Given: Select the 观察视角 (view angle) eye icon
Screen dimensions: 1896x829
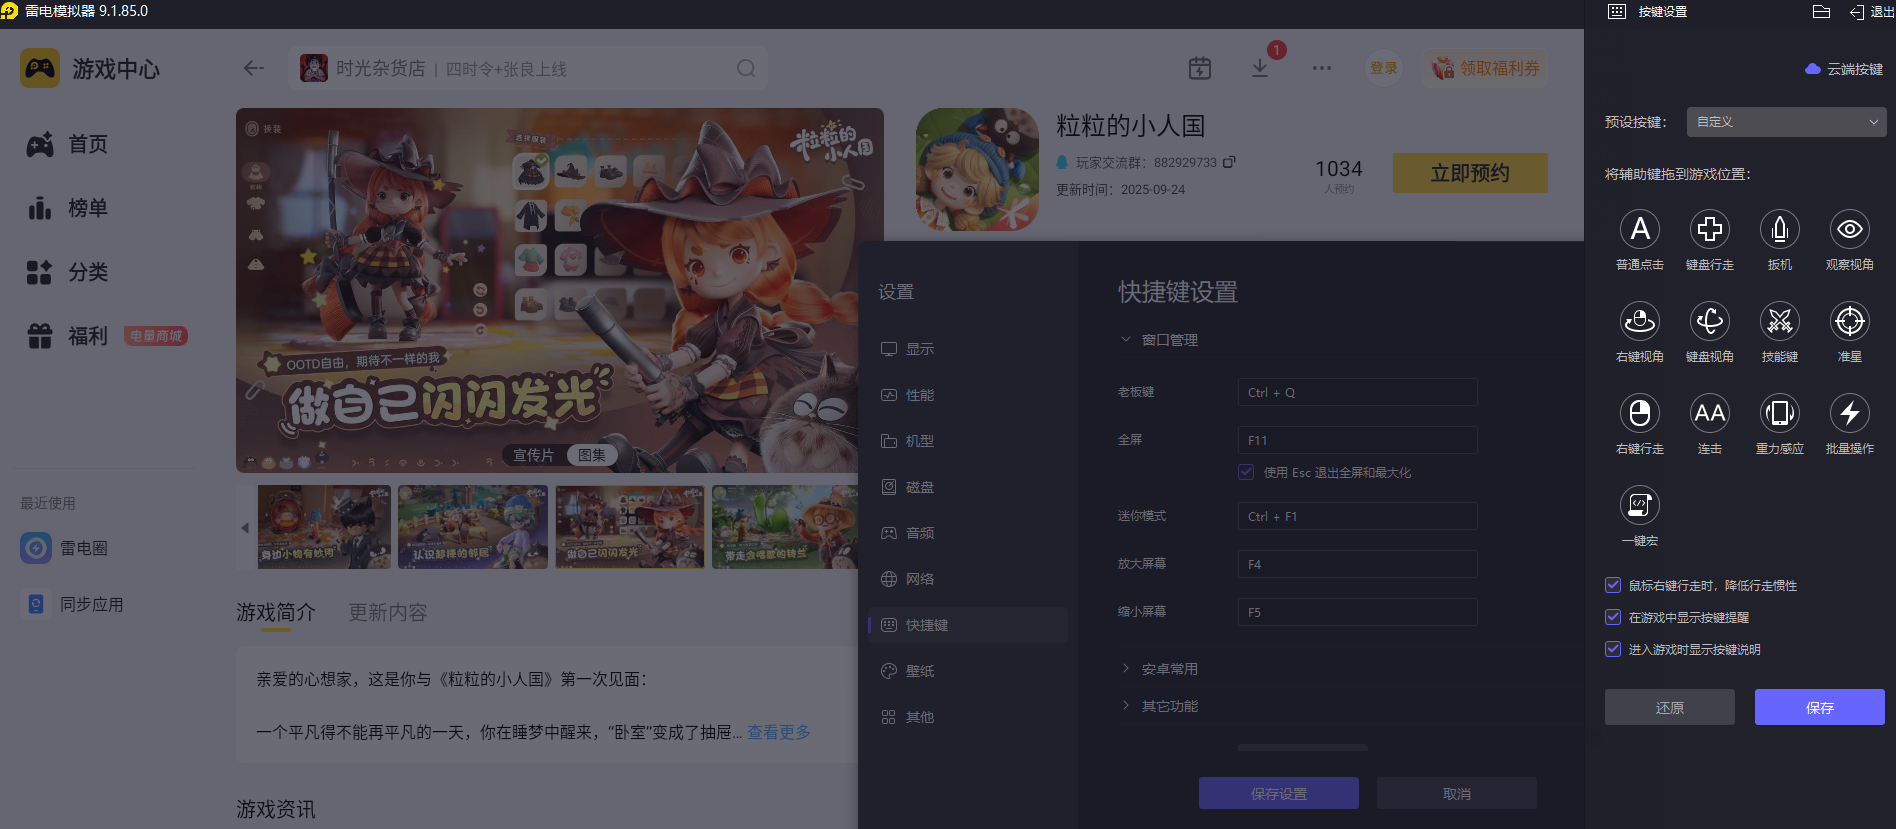Looking at the screenshot, I should click(x=1850, y=229).
